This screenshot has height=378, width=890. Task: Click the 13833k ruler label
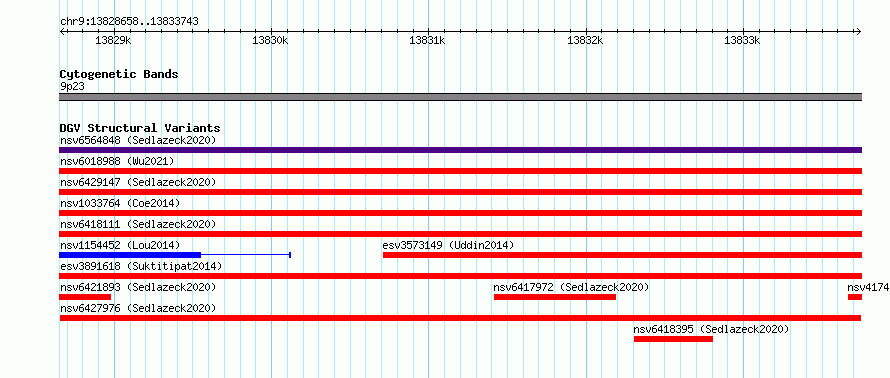click(x=742, y=40)
